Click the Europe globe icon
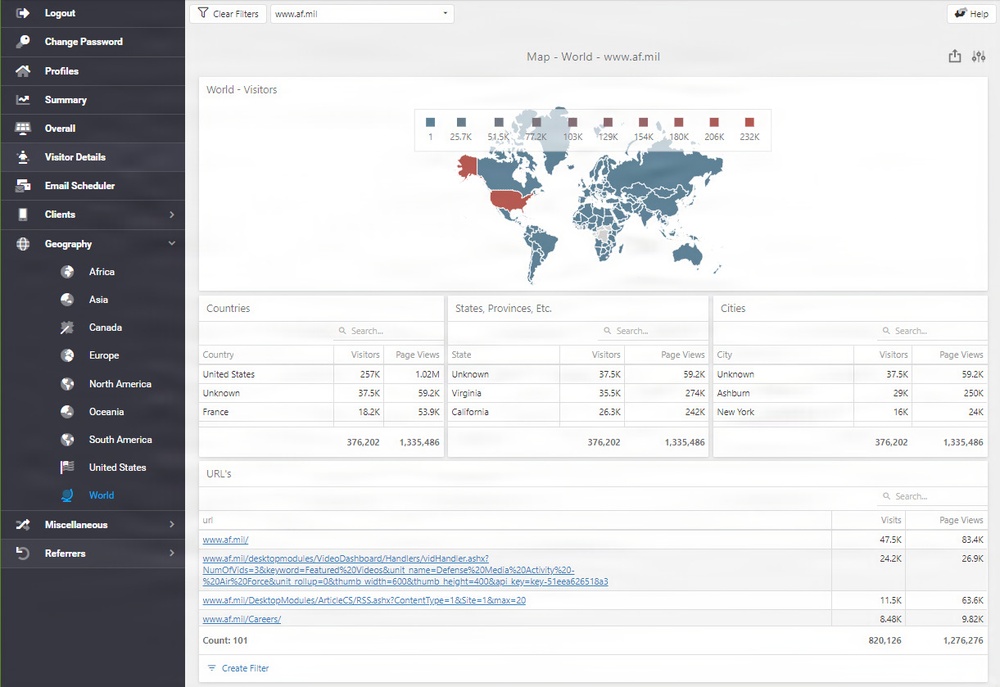Screen dimensions: 1000x687 (x=67, y=355)
